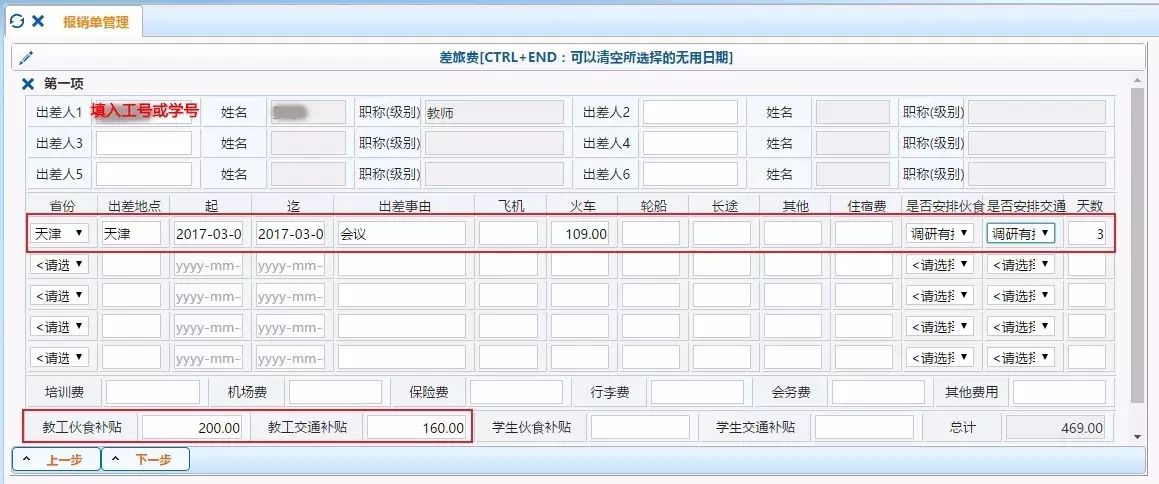The height and width of the screenshot is (484, 1159).
Task: Click the 行李费 input field
Action: pyautogui.click(x=698, y=392)
